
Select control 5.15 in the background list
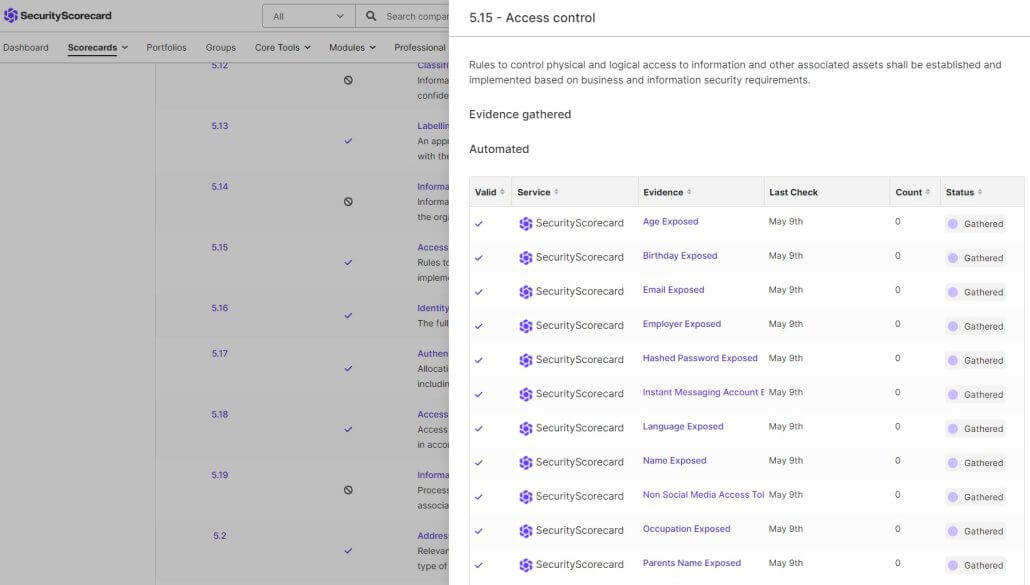[x=220, y=248]
